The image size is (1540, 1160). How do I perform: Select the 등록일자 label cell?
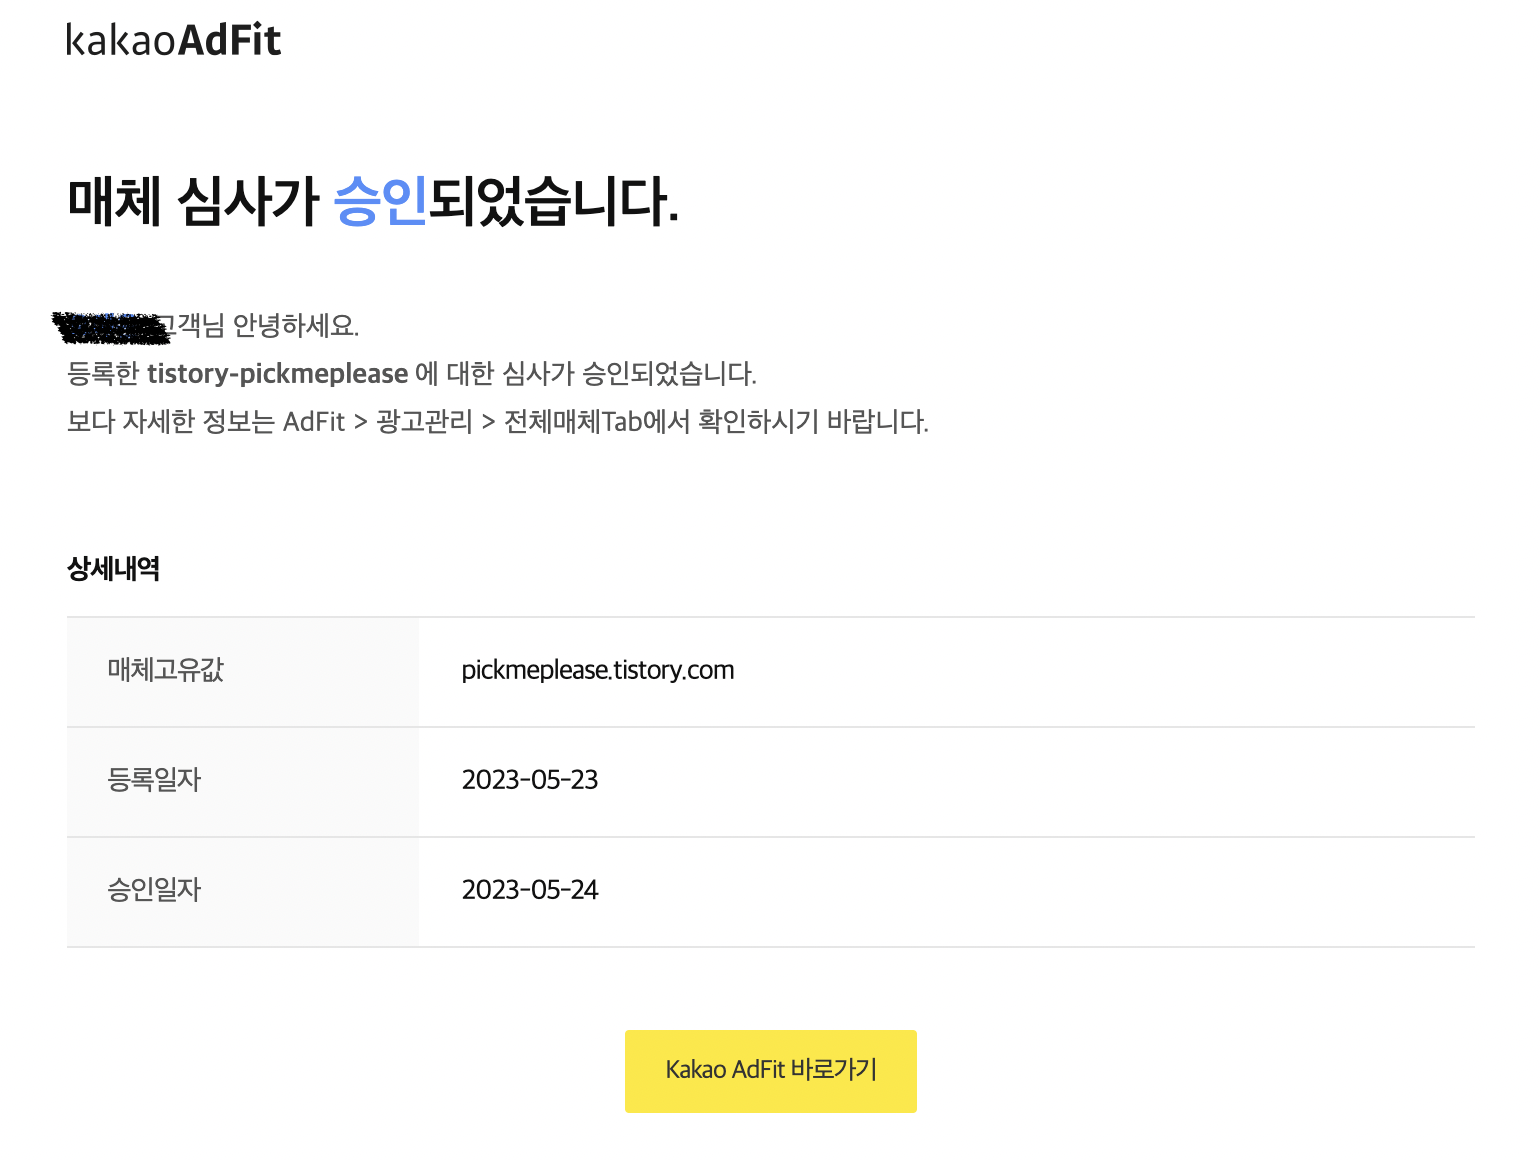click(243, 782)
